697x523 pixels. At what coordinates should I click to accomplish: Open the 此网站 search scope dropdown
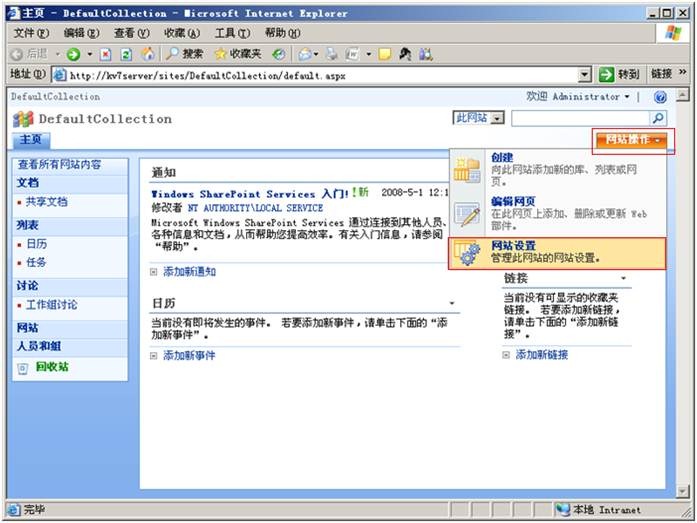coord(478,118)
